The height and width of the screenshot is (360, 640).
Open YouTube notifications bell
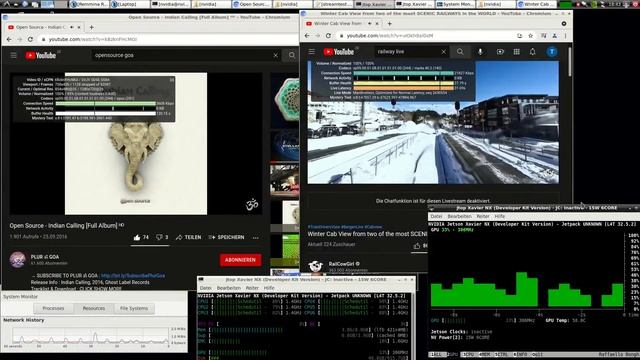tap(533, 52)
